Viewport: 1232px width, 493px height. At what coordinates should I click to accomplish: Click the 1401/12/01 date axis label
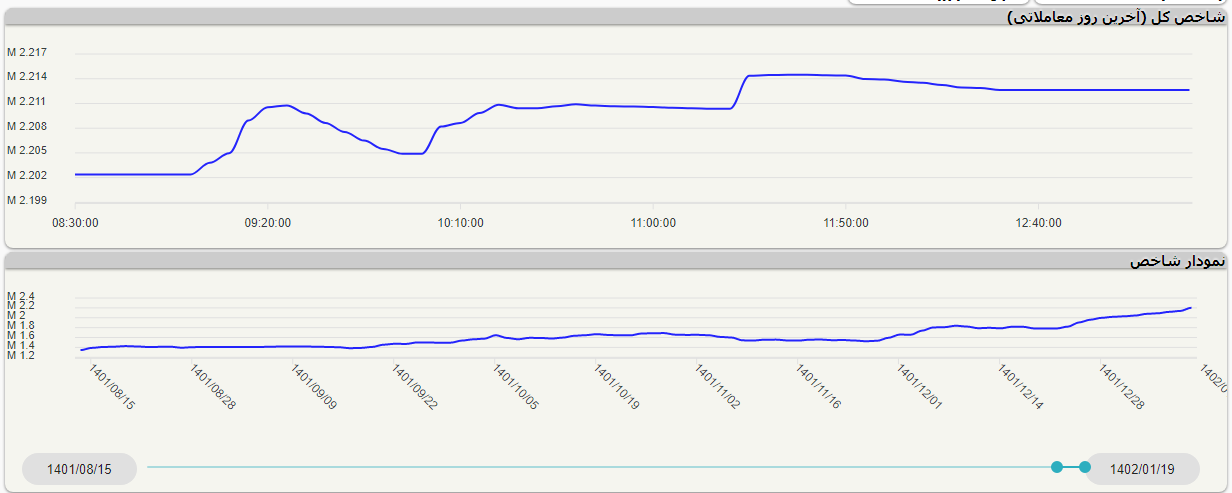pyautogui.click(x=919, y=387)
